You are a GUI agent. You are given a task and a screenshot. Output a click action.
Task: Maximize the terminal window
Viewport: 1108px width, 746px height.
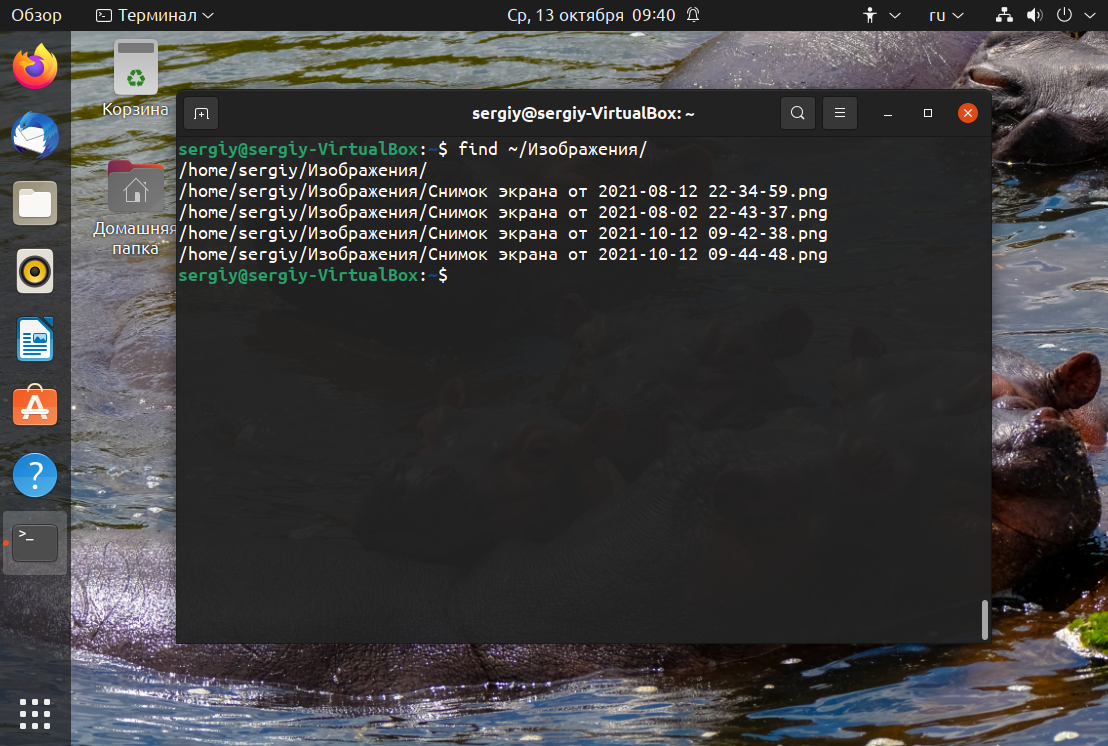pyautogui.click(x=928, y=113)
